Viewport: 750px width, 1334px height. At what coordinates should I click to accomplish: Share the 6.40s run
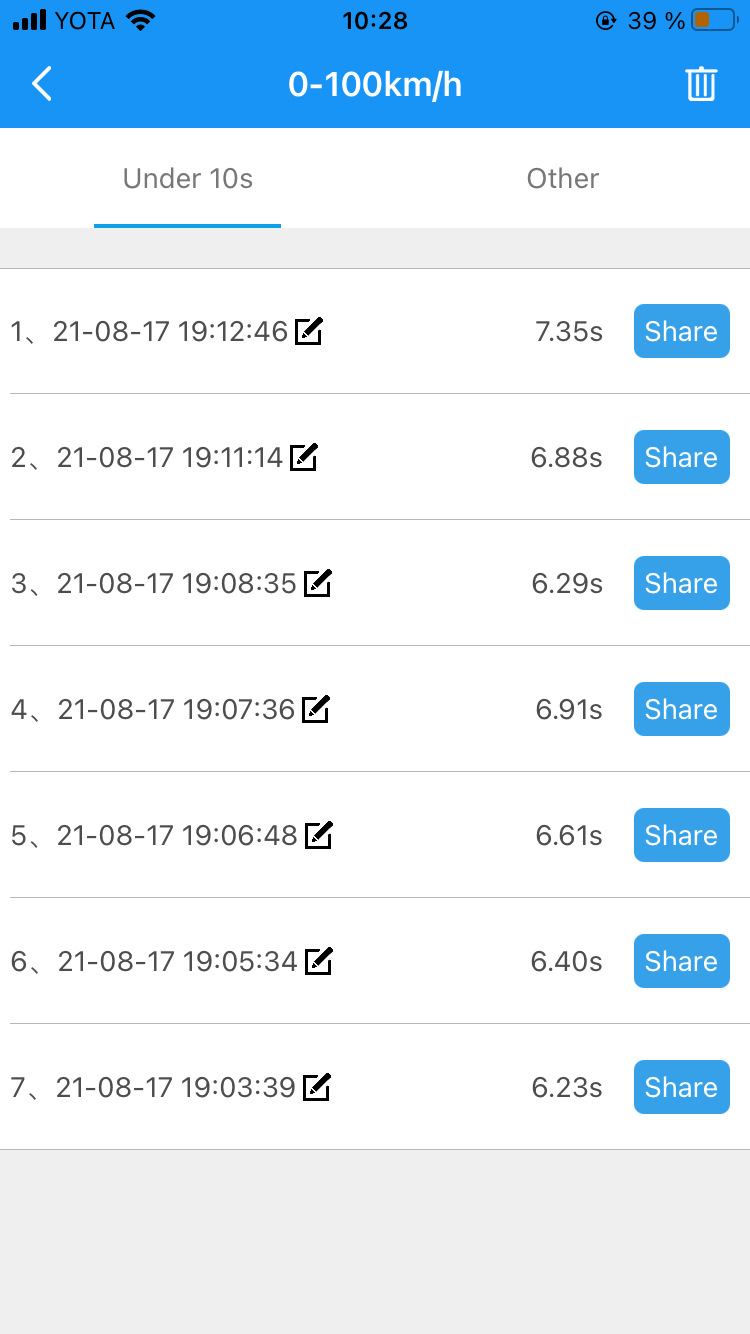tap(681, 961)
